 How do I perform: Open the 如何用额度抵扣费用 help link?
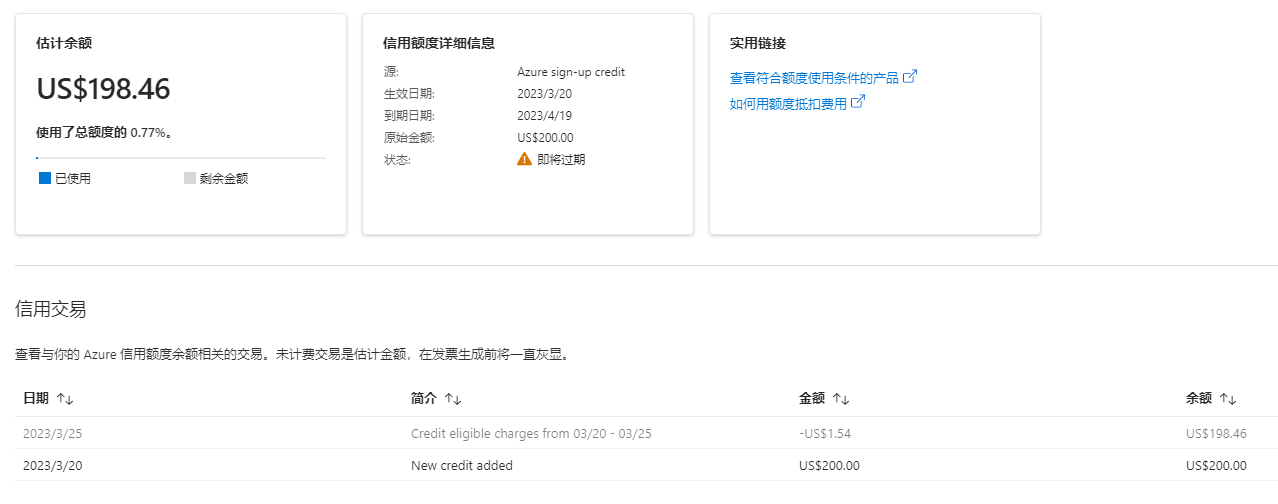click(788, 103)
